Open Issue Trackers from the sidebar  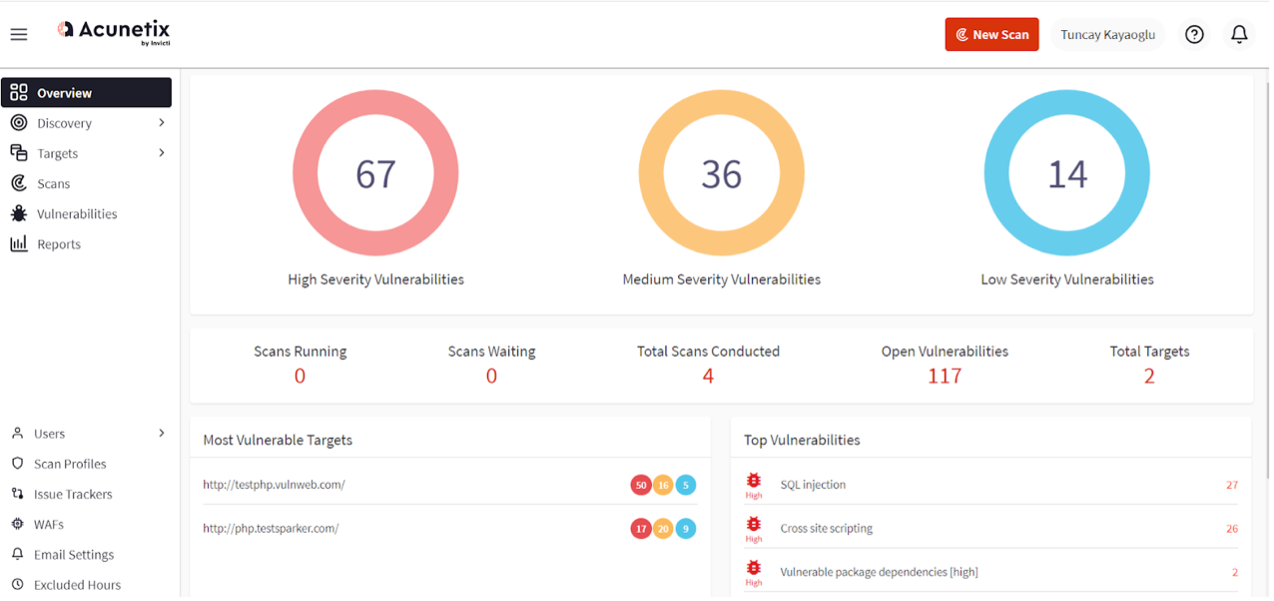coord(72,494)
